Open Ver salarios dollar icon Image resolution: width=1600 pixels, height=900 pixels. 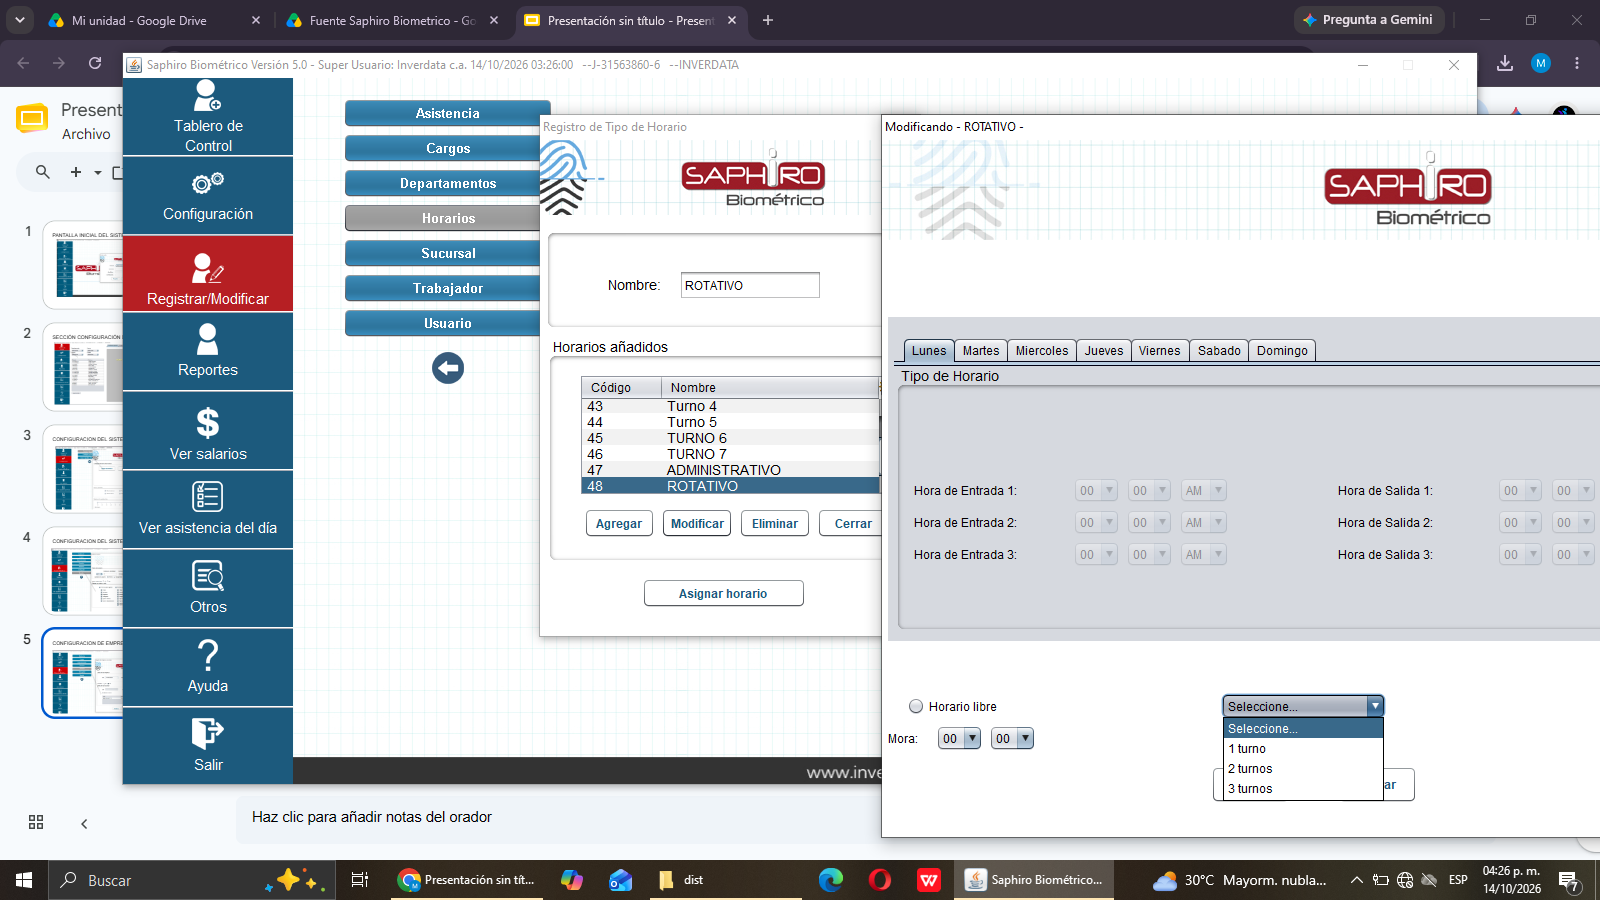(x=208, y=423)
